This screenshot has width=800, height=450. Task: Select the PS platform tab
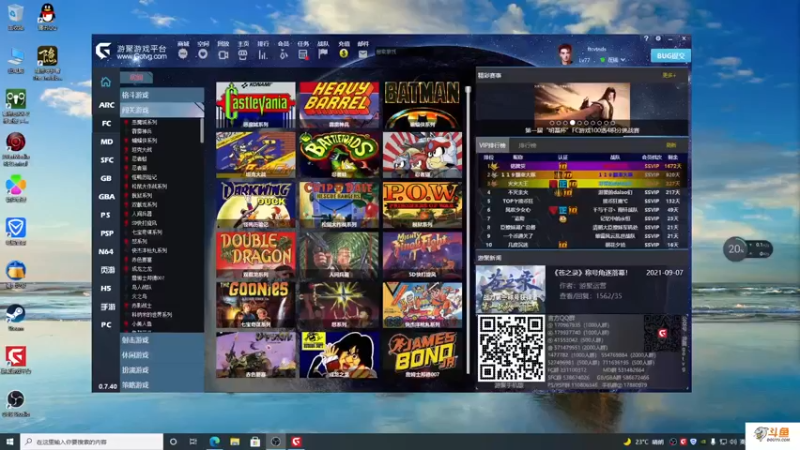(106, 215)
